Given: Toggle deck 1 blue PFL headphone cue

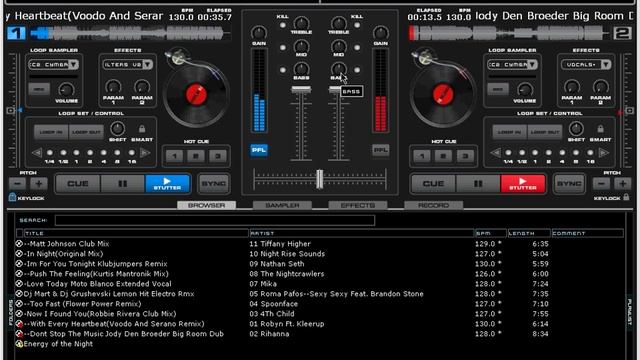Looking at the screenshot, I should point(259,150).
